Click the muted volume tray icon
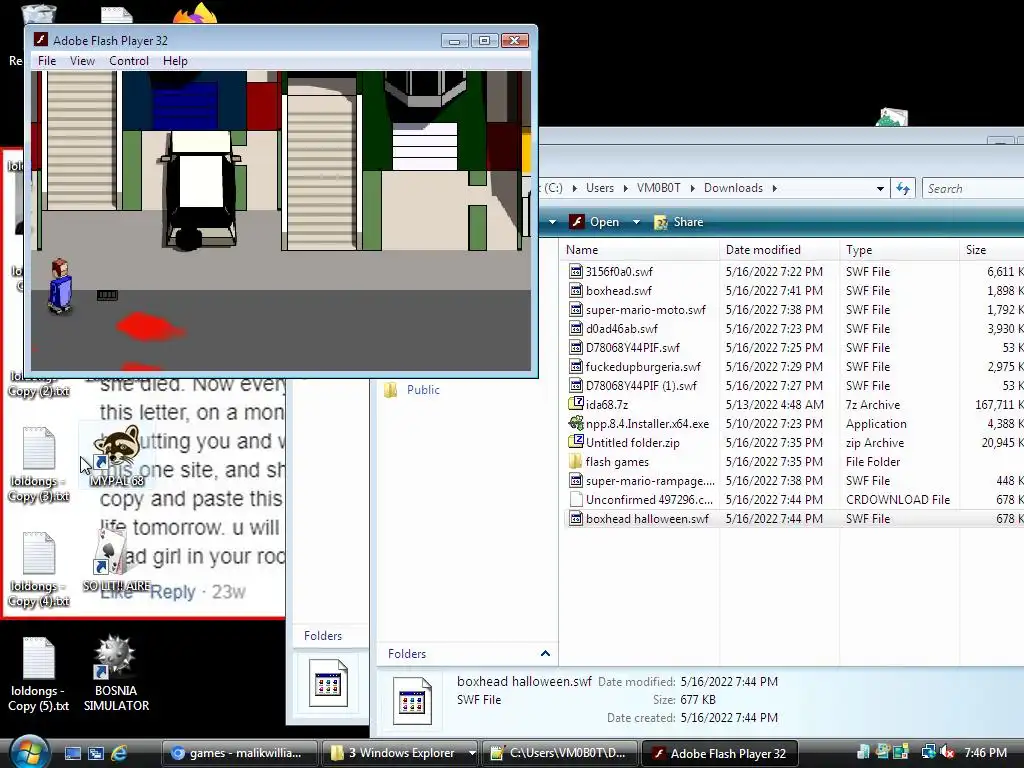 tap(946, 752)
